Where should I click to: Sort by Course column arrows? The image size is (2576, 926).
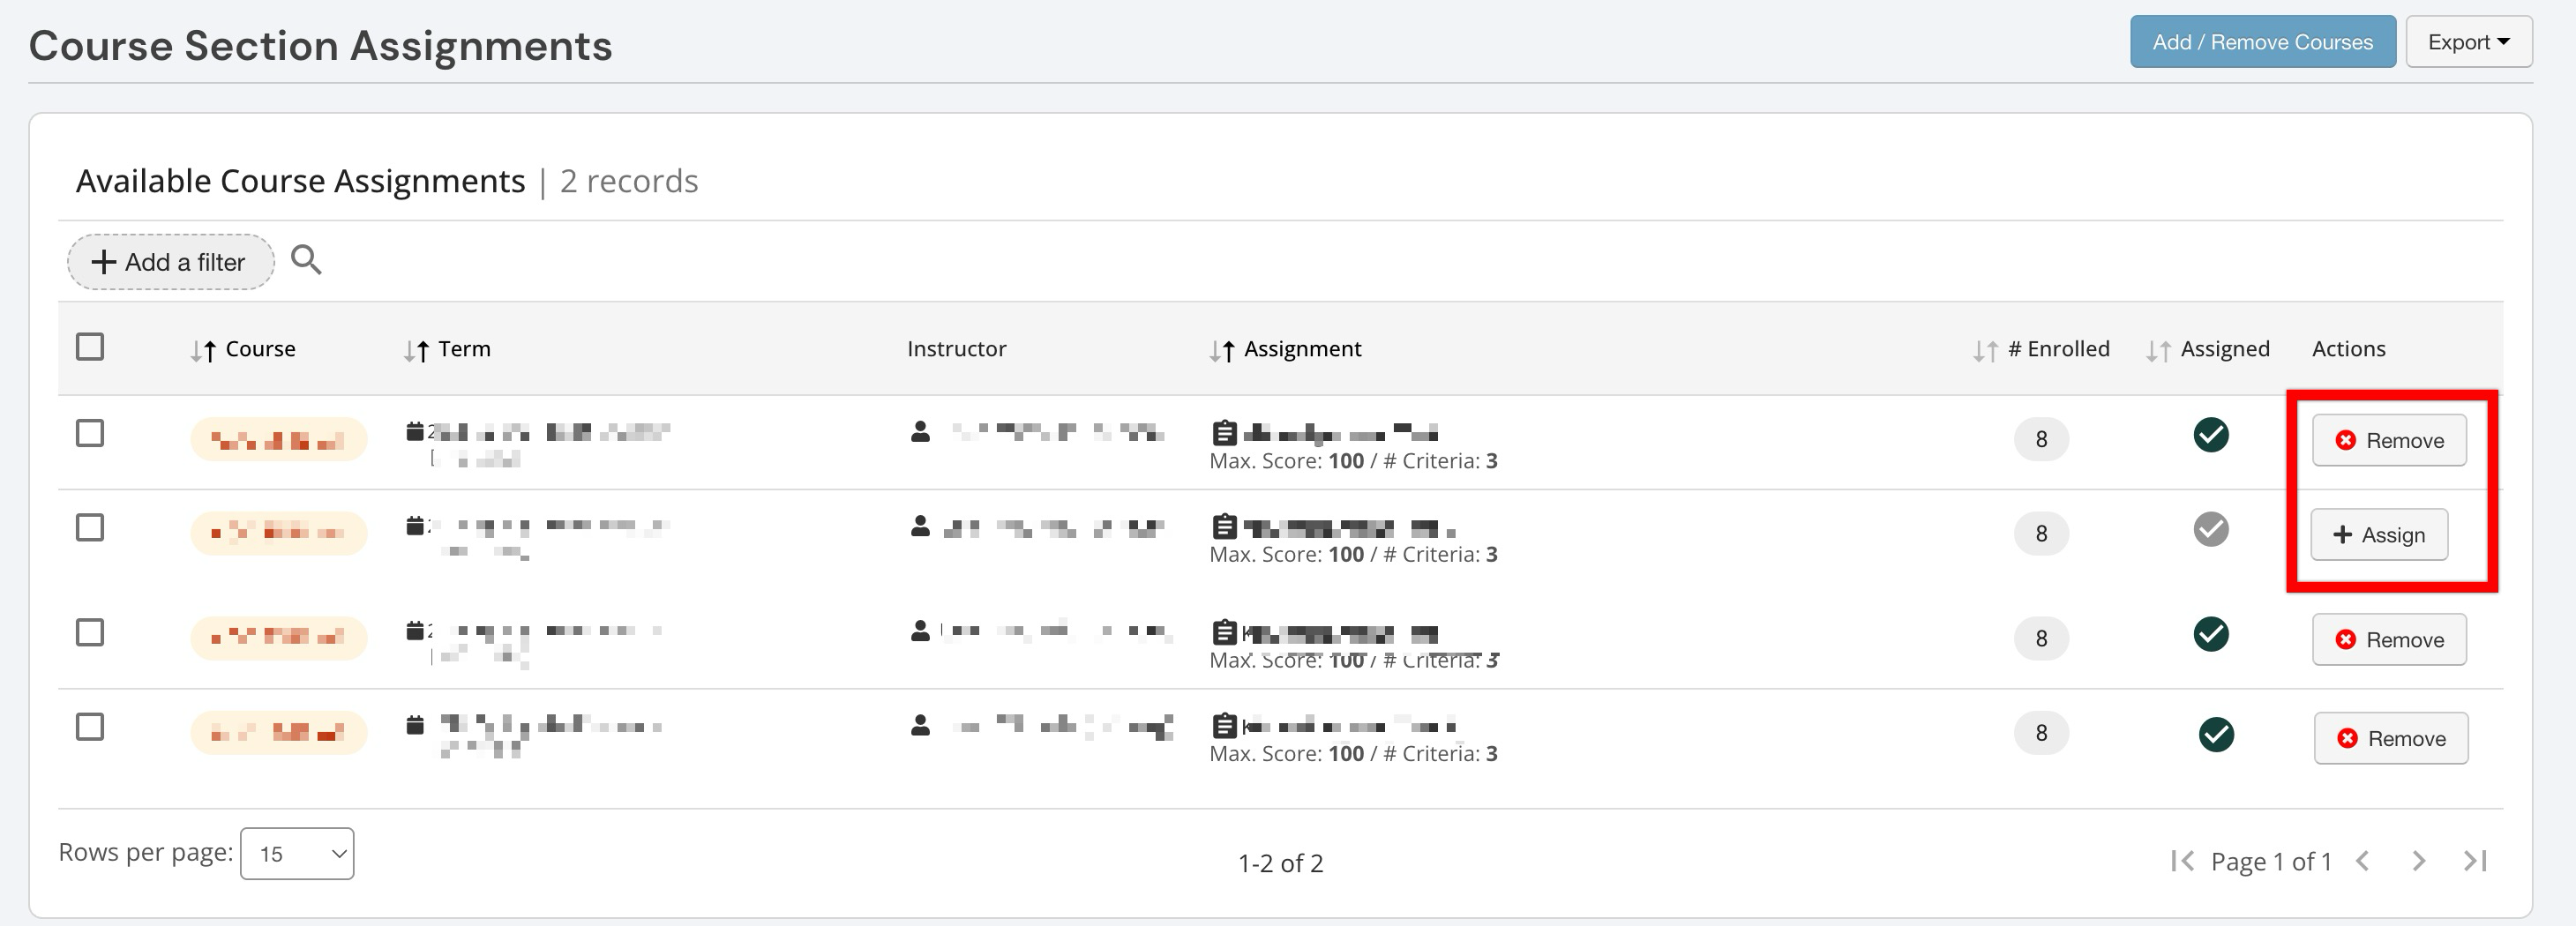tap(203, 350)
